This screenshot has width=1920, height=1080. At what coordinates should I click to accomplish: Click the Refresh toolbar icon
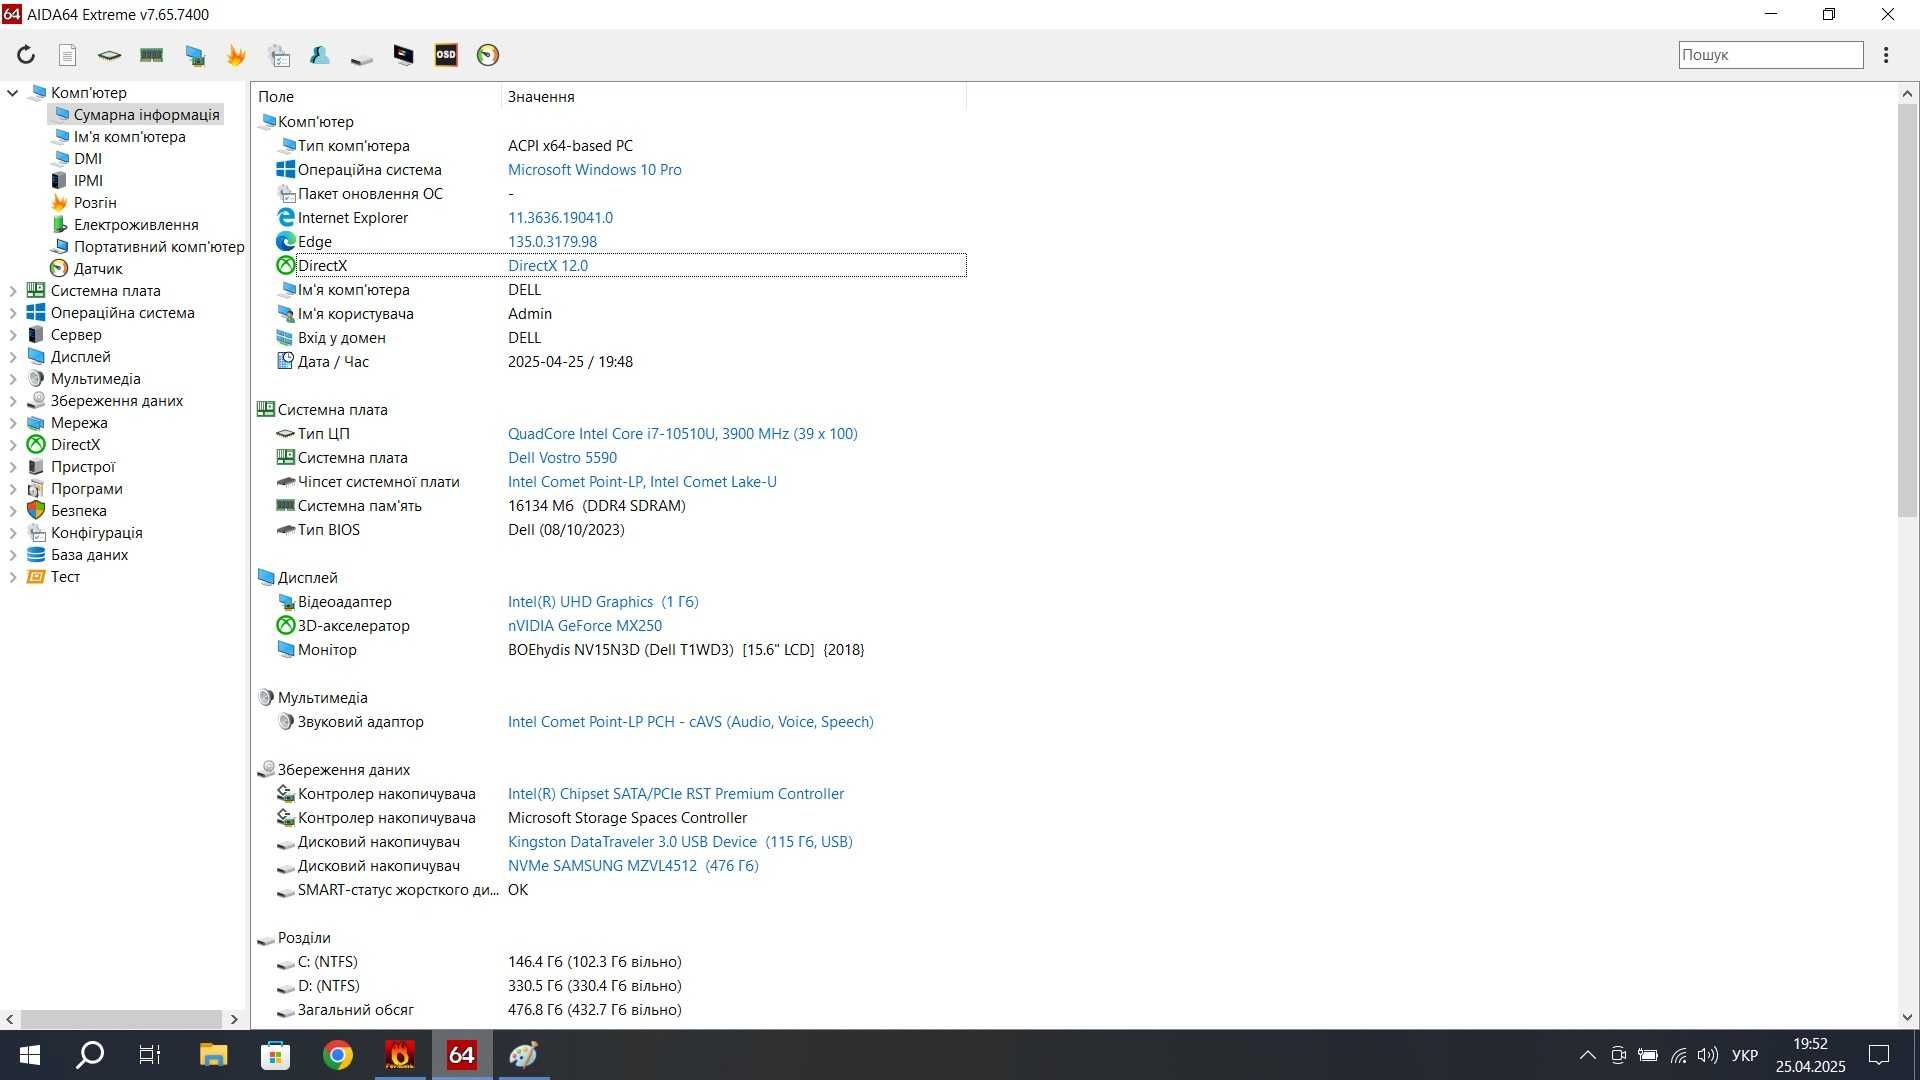coord(26,55)
